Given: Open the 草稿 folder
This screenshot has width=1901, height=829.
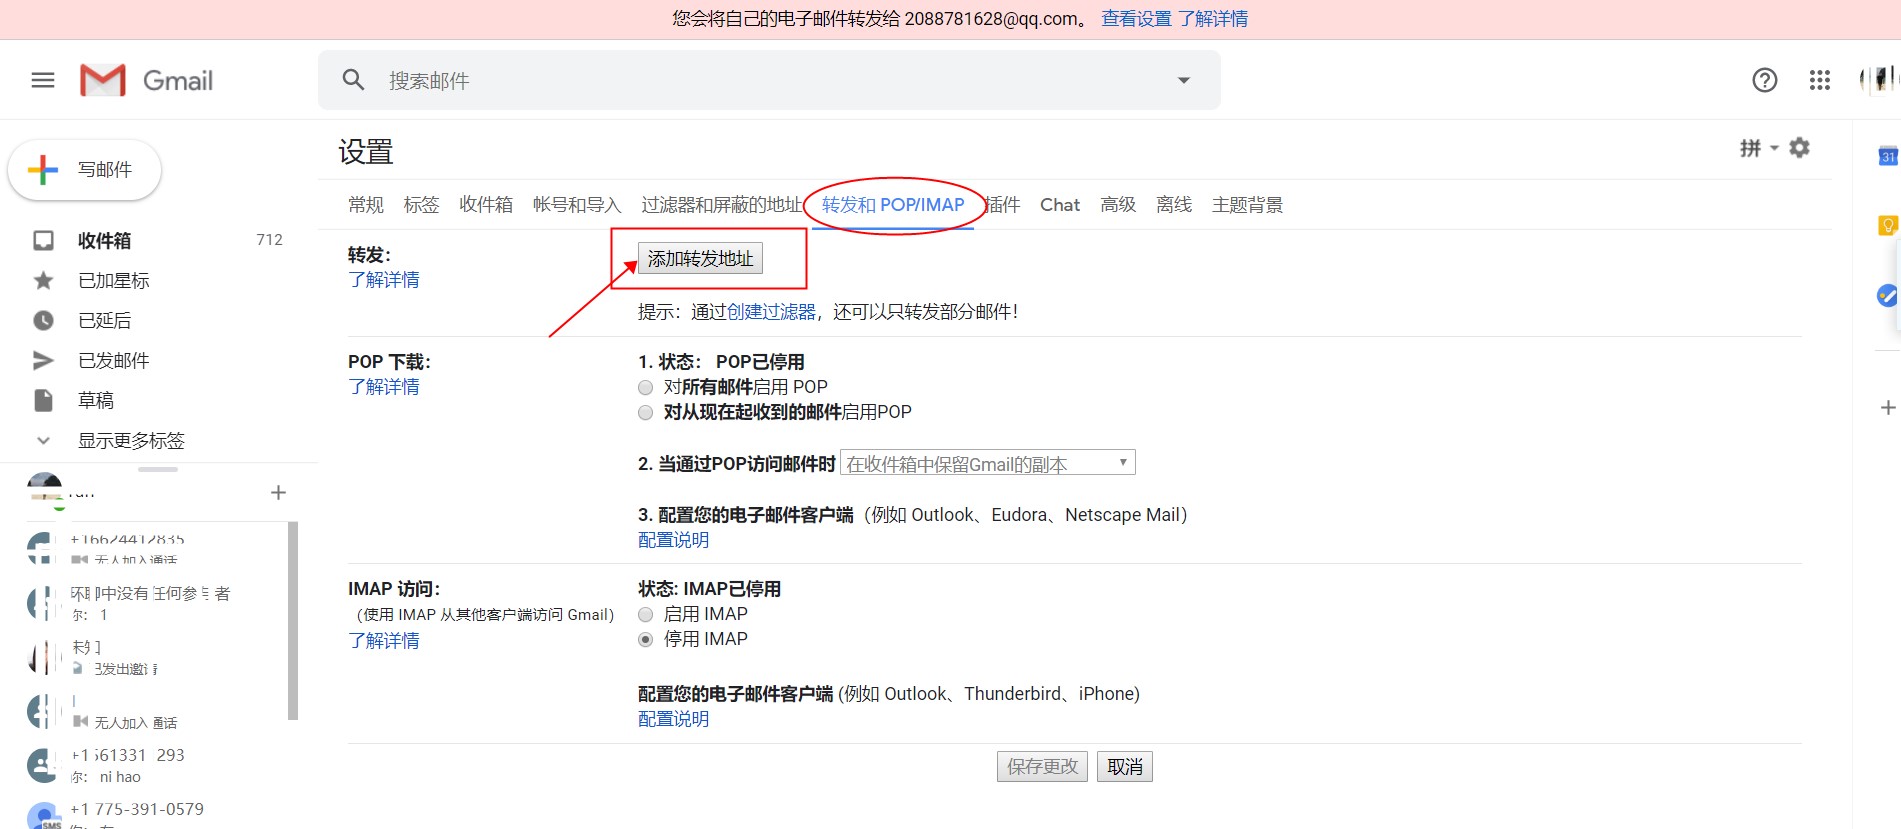Looking at the screenshot, I should (x=96, y=401).
